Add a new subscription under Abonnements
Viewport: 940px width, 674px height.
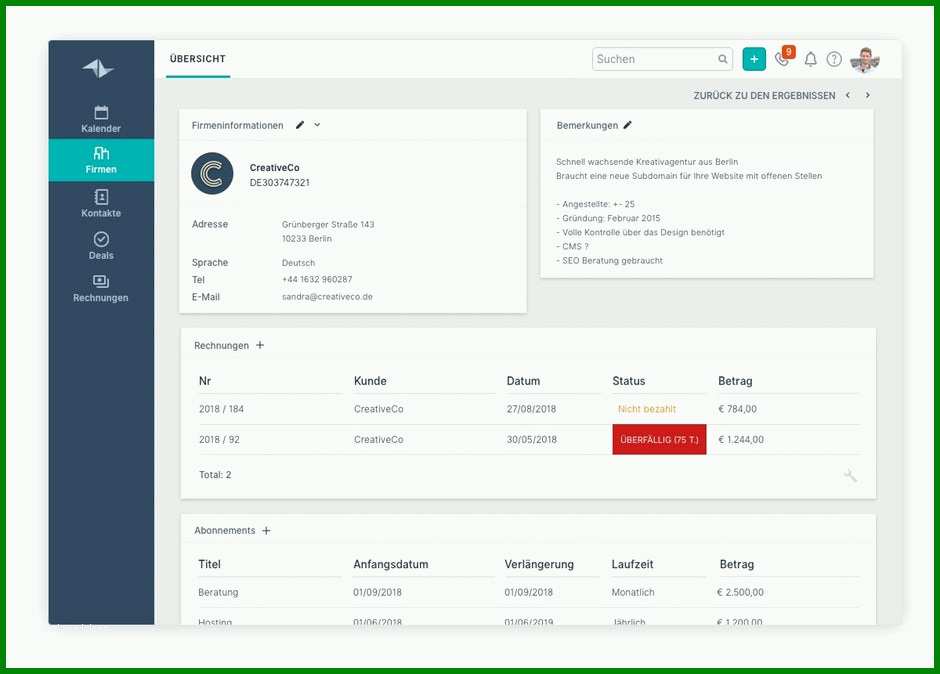266,531
